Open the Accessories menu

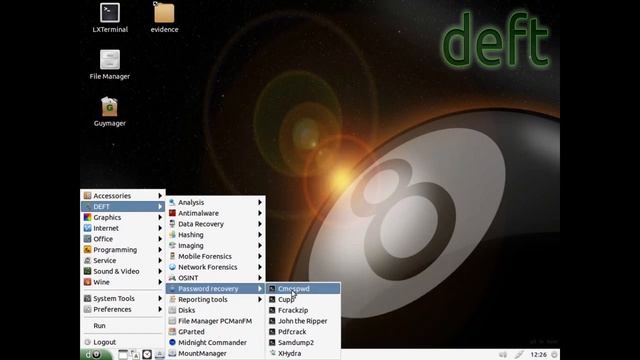click(x=123, y=196)
